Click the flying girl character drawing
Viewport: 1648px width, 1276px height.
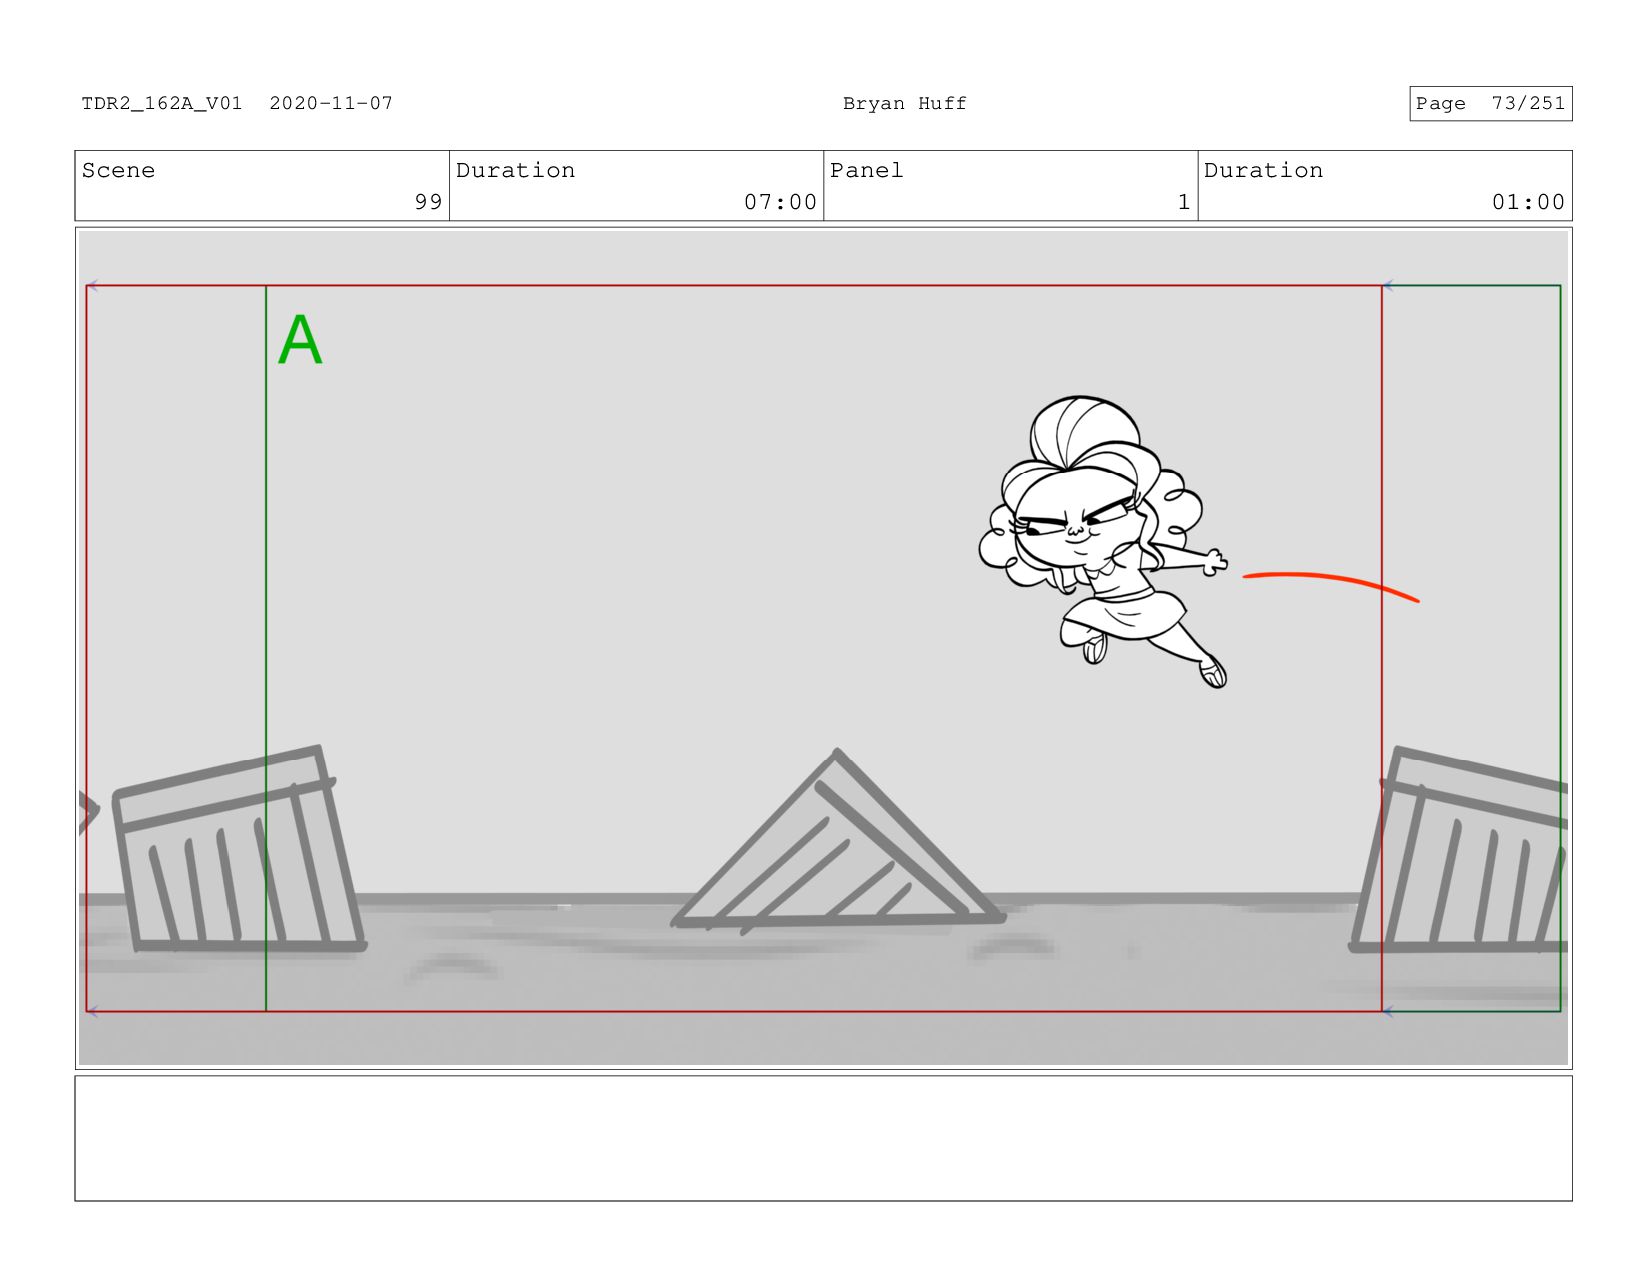click(x=1103, y=543)
